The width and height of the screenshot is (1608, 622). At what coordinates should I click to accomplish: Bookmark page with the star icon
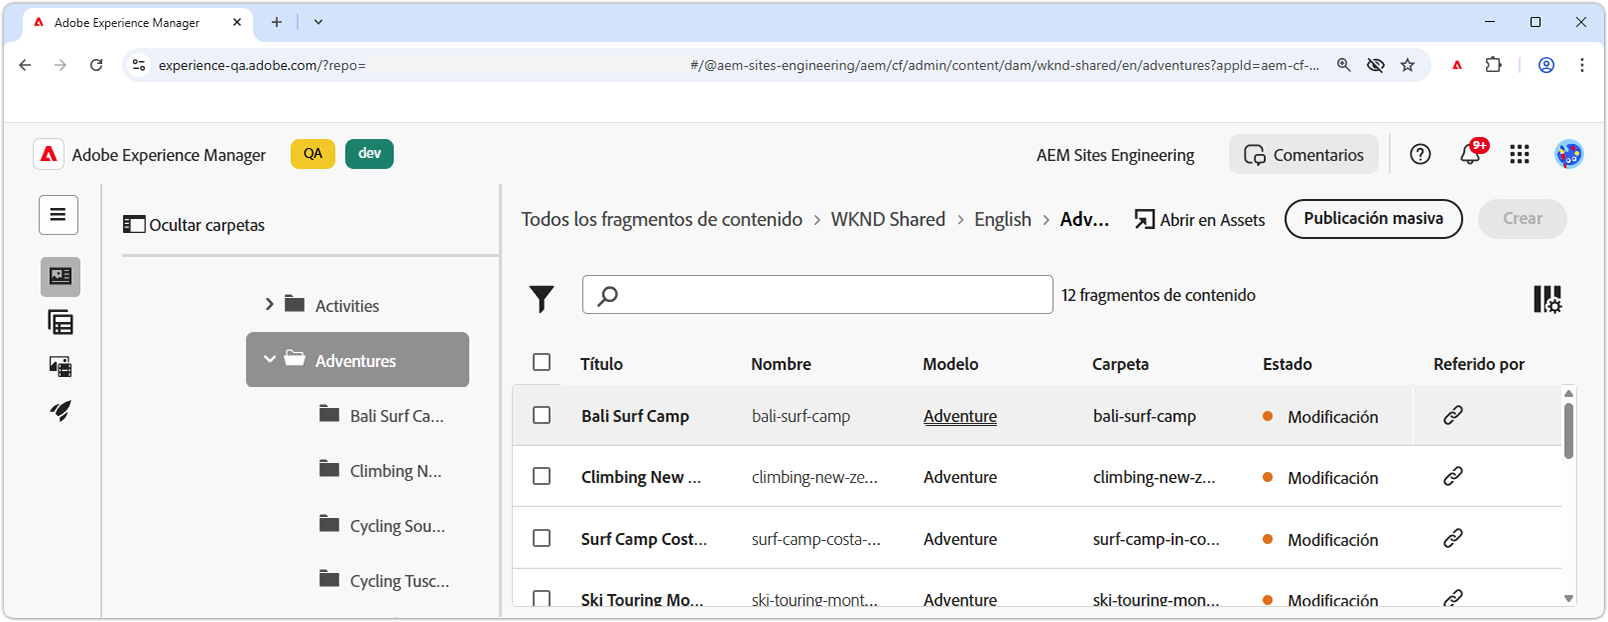coord(1408,65)
